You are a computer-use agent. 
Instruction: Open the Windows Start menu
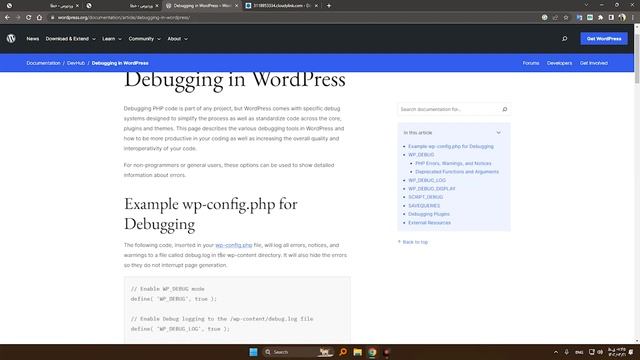[x=253, y=352]
